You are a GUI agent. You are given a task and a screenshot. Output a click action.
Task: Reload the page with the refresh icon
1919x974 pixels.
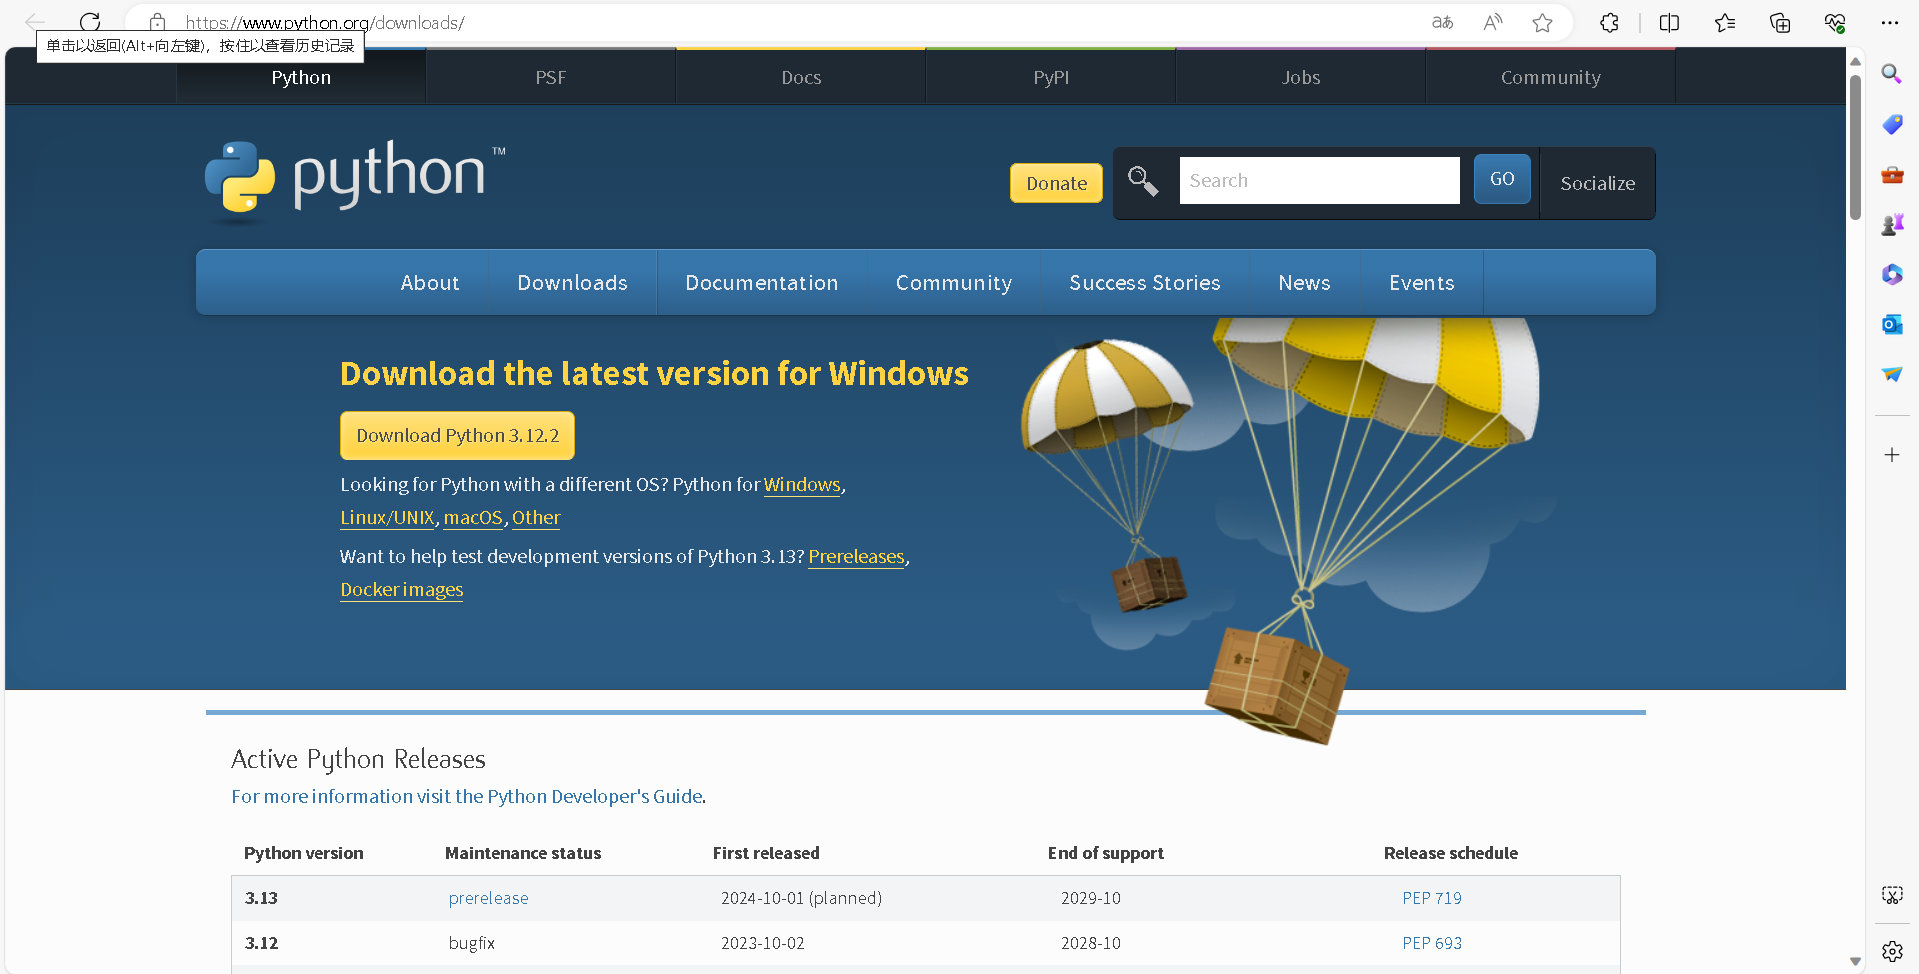[x=90, y=22]
